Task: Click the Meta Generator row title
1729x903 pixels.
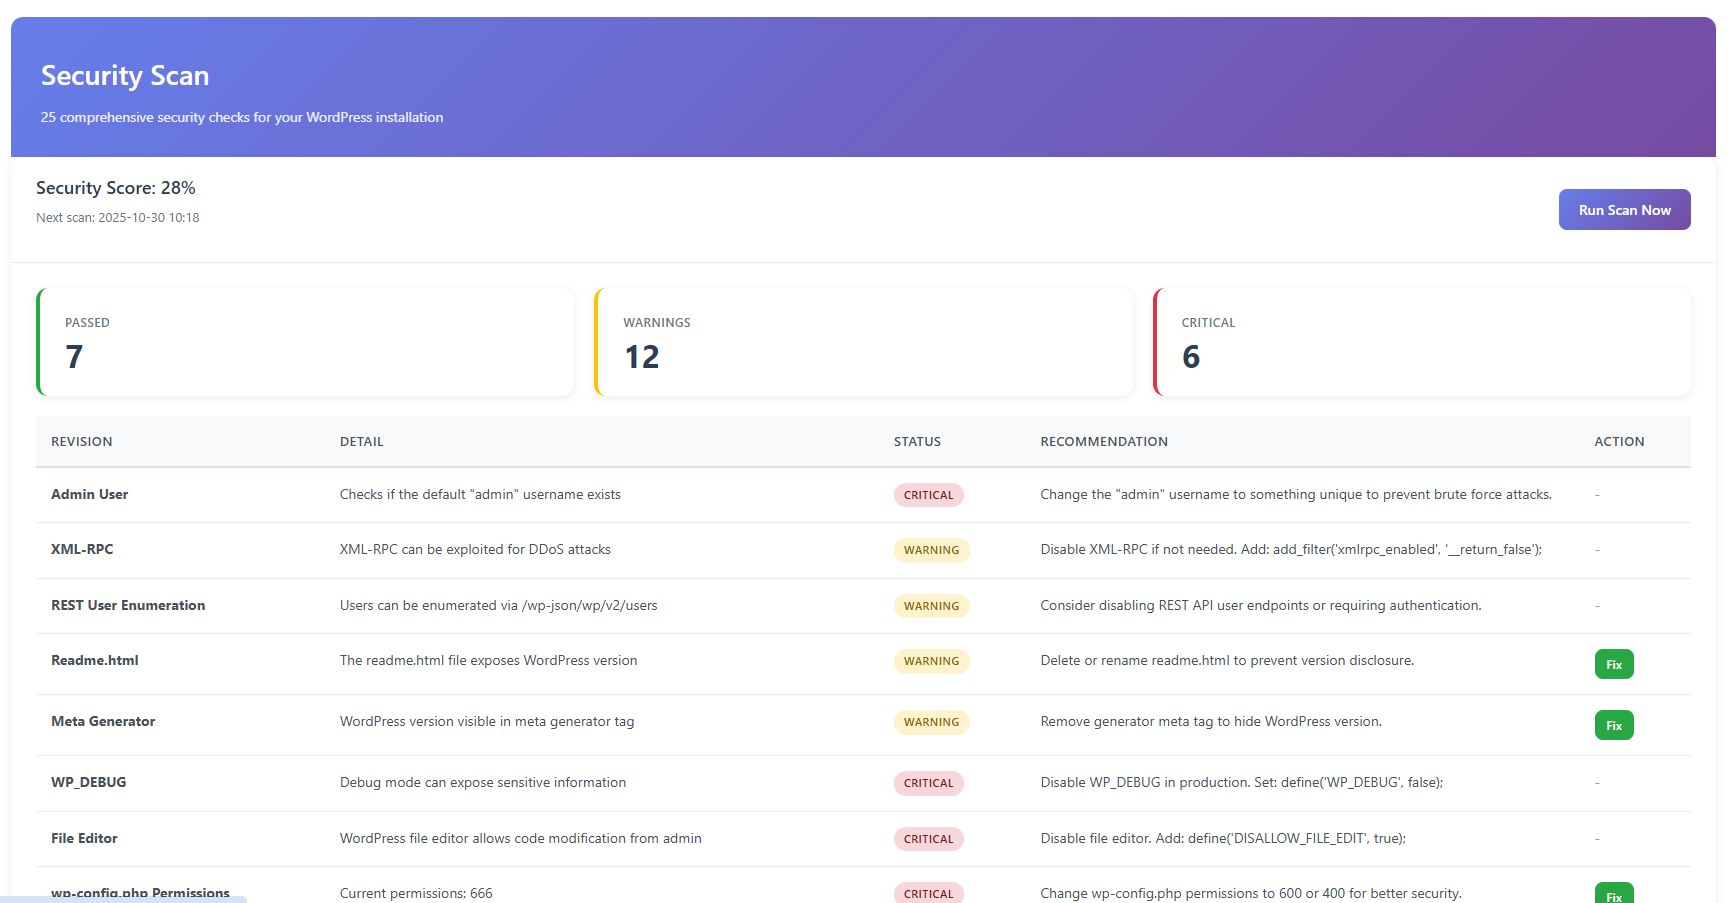Action: (x=103, y=721)
